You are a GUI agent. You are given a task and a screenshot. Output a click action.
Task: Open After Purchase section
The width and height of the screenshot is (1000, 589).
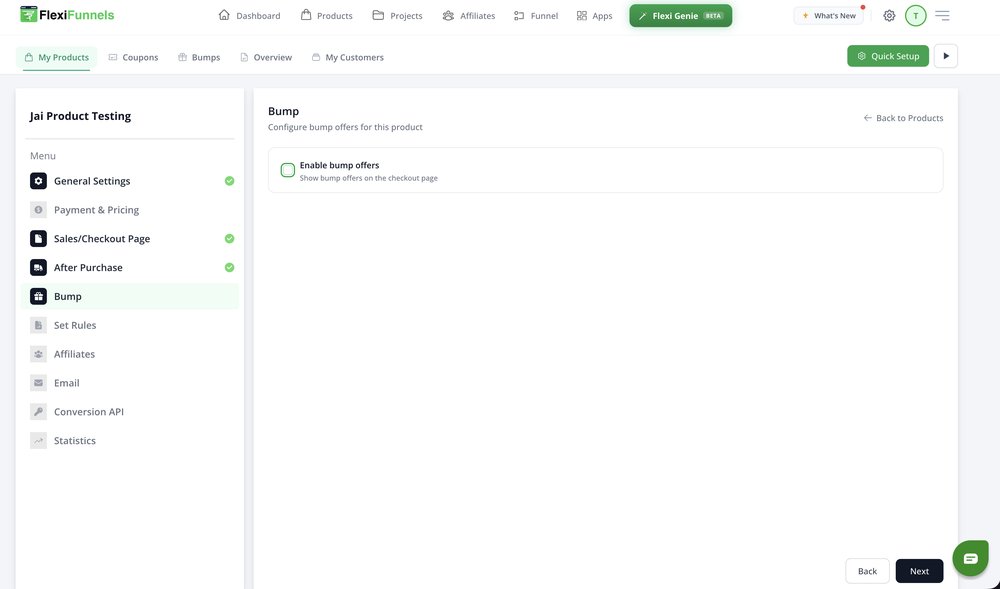(x=130, y=268)
